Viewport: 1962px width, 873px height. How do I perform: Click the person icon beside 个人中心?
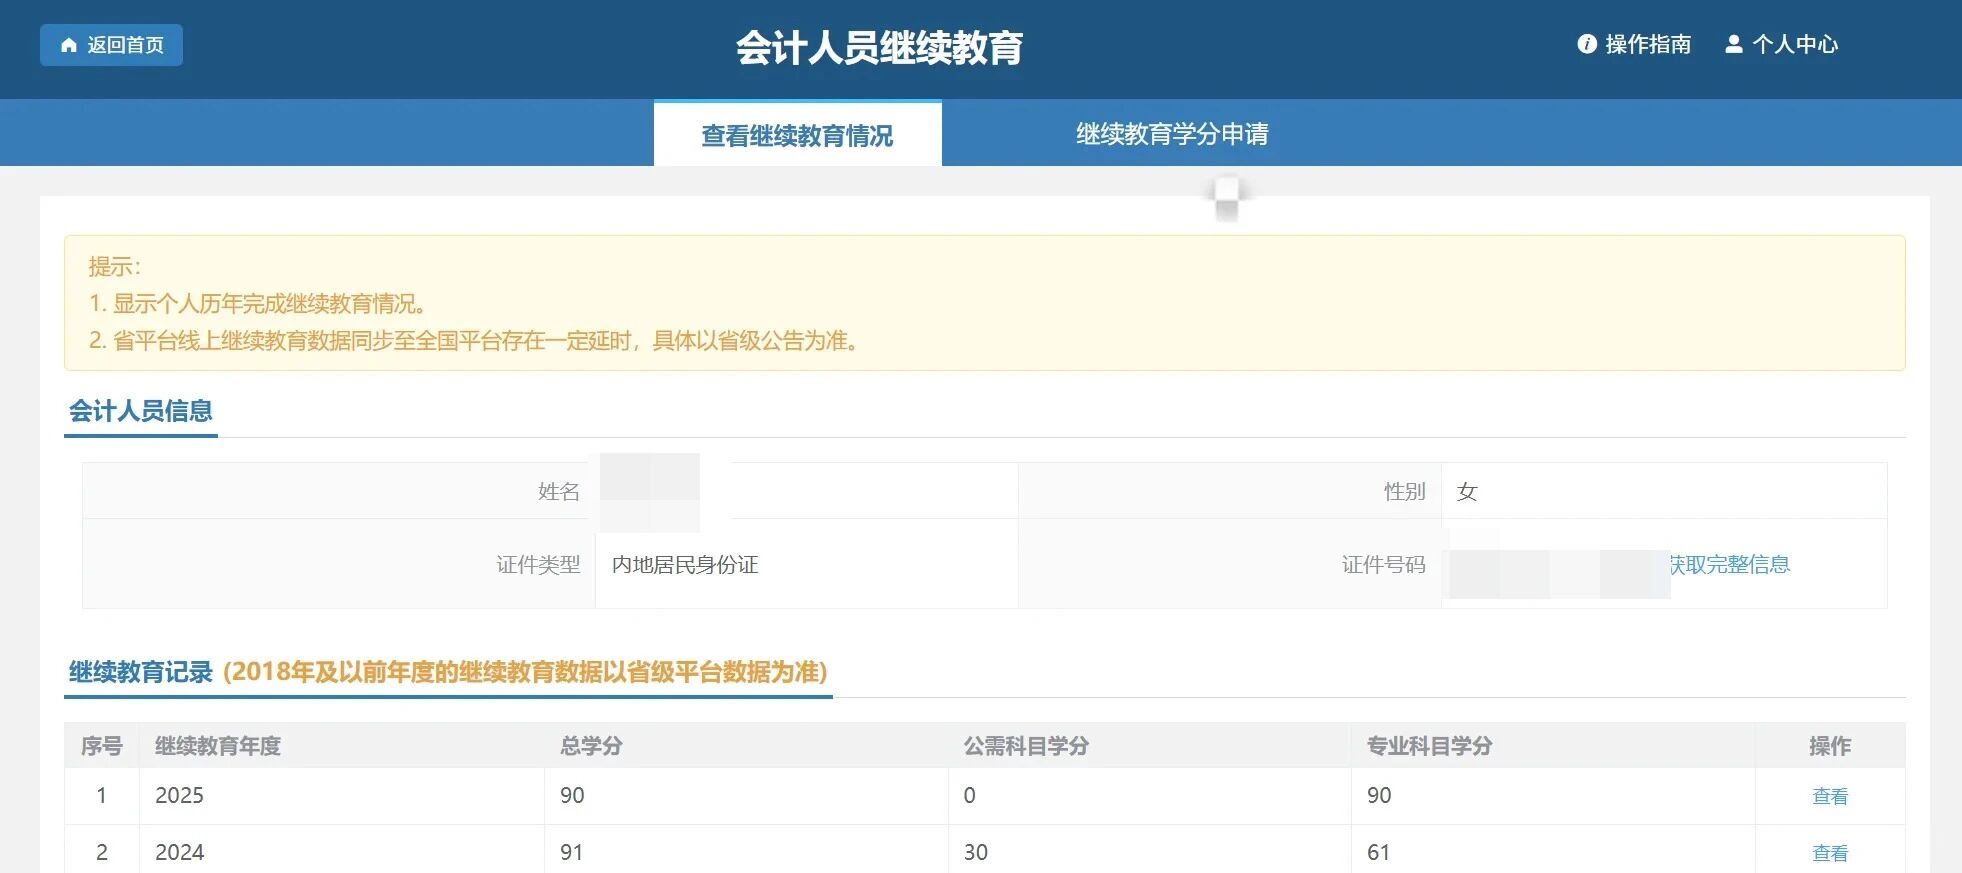point(1734,44)
